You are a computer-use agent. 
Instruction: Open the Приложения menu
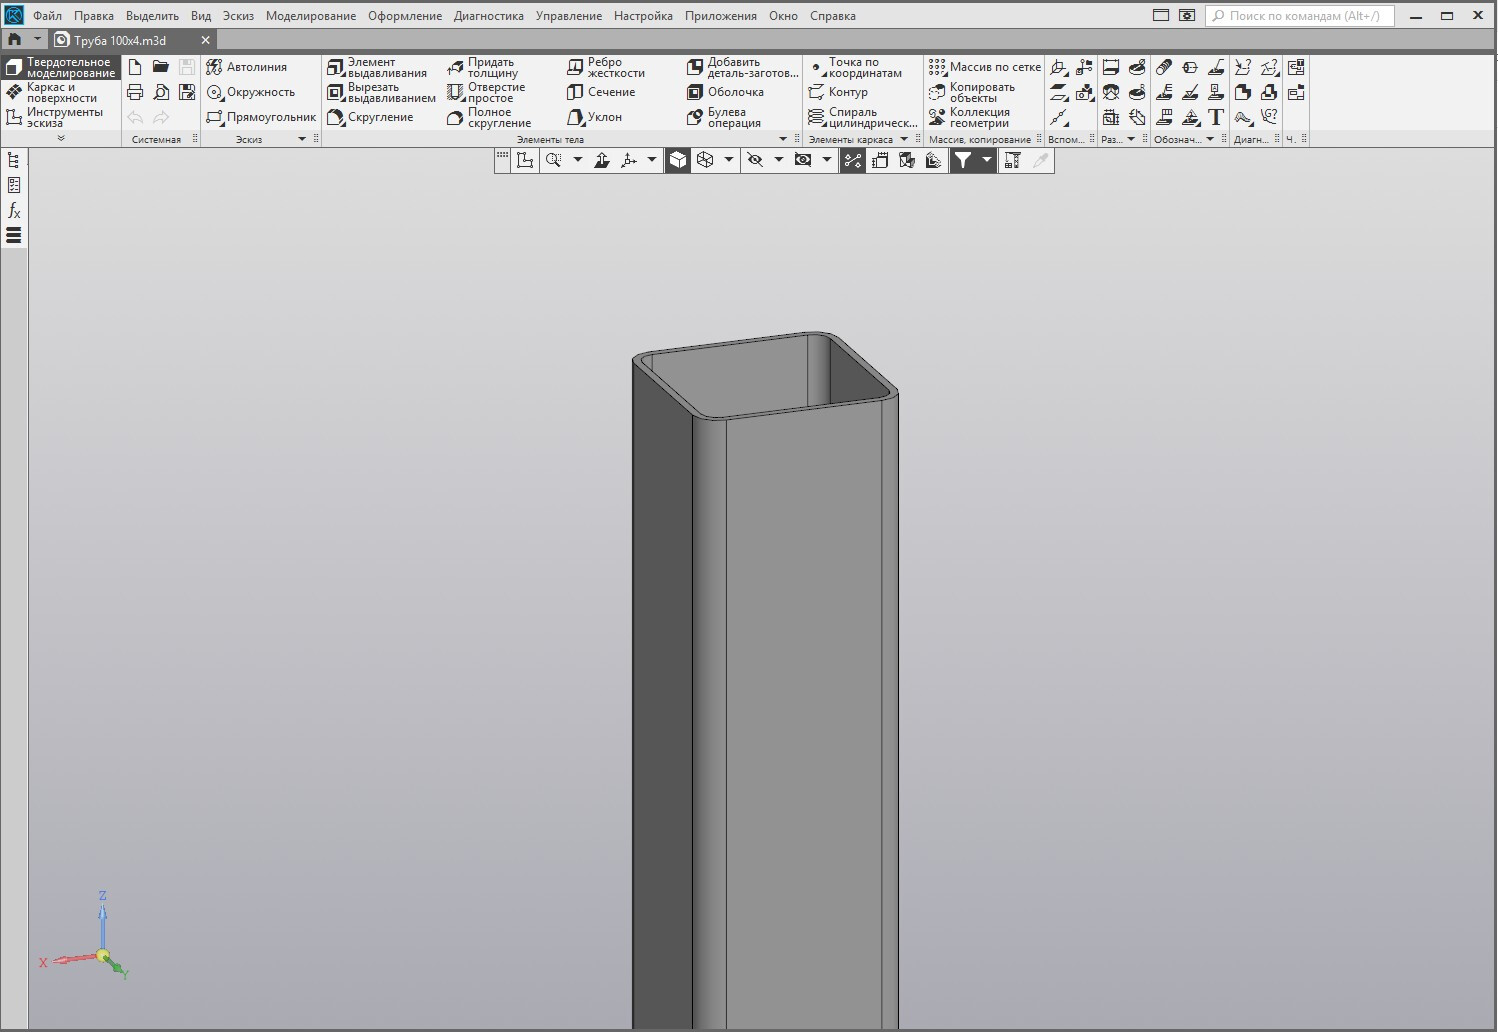click(x=721, y=16)
